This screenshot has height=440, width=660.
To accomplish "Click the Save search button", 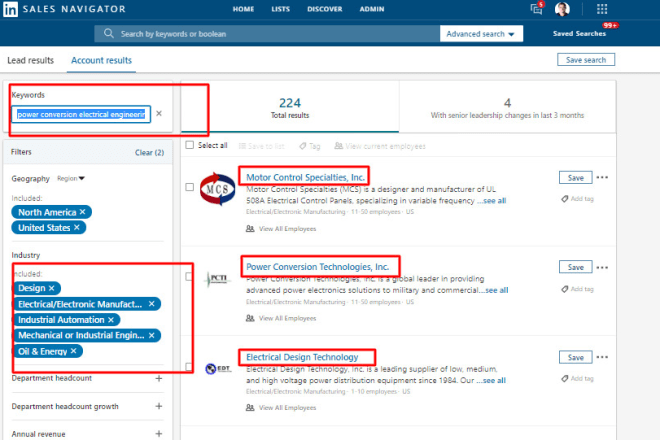I will [586, 60].
